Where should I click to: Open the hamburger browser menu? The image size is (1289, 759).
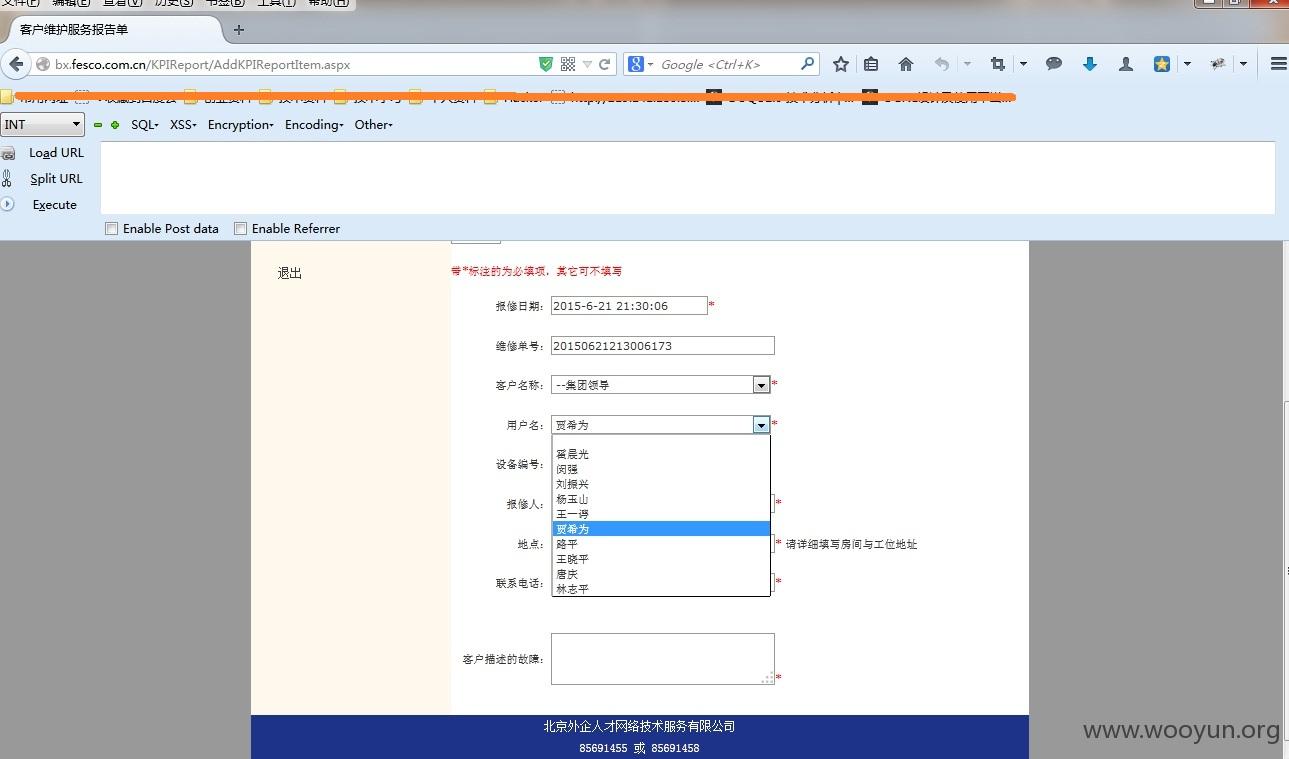click(x=1278, y=64)
